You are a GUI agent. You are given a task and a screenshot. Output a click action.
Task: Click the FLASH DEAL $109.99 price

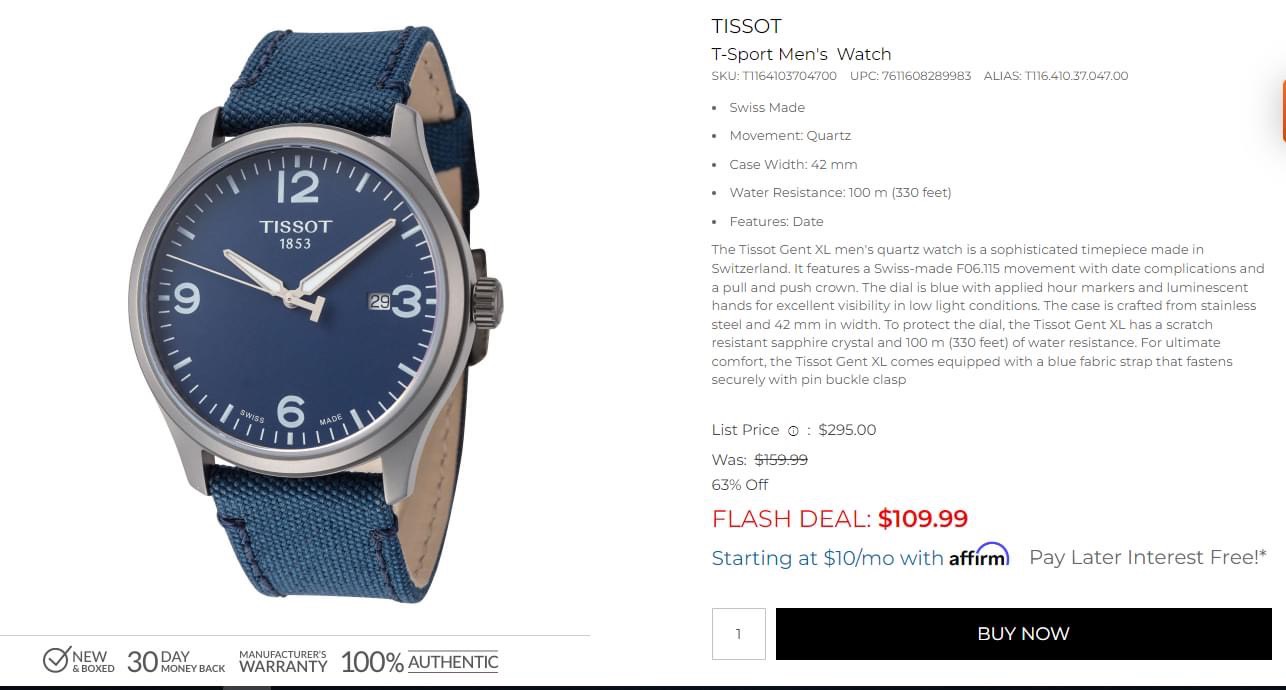(840, 518)
